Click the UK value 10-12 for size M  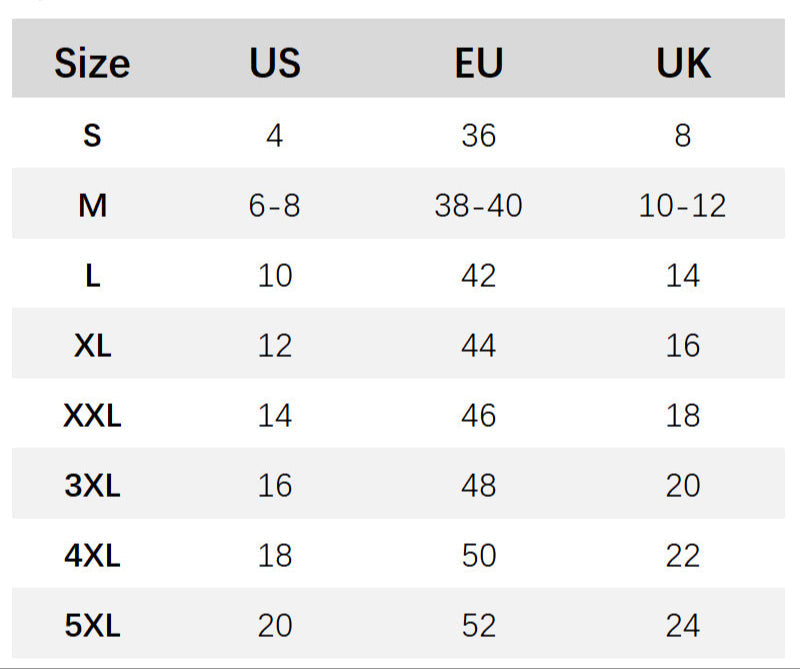pyautogui.click(x=683, y=206)
